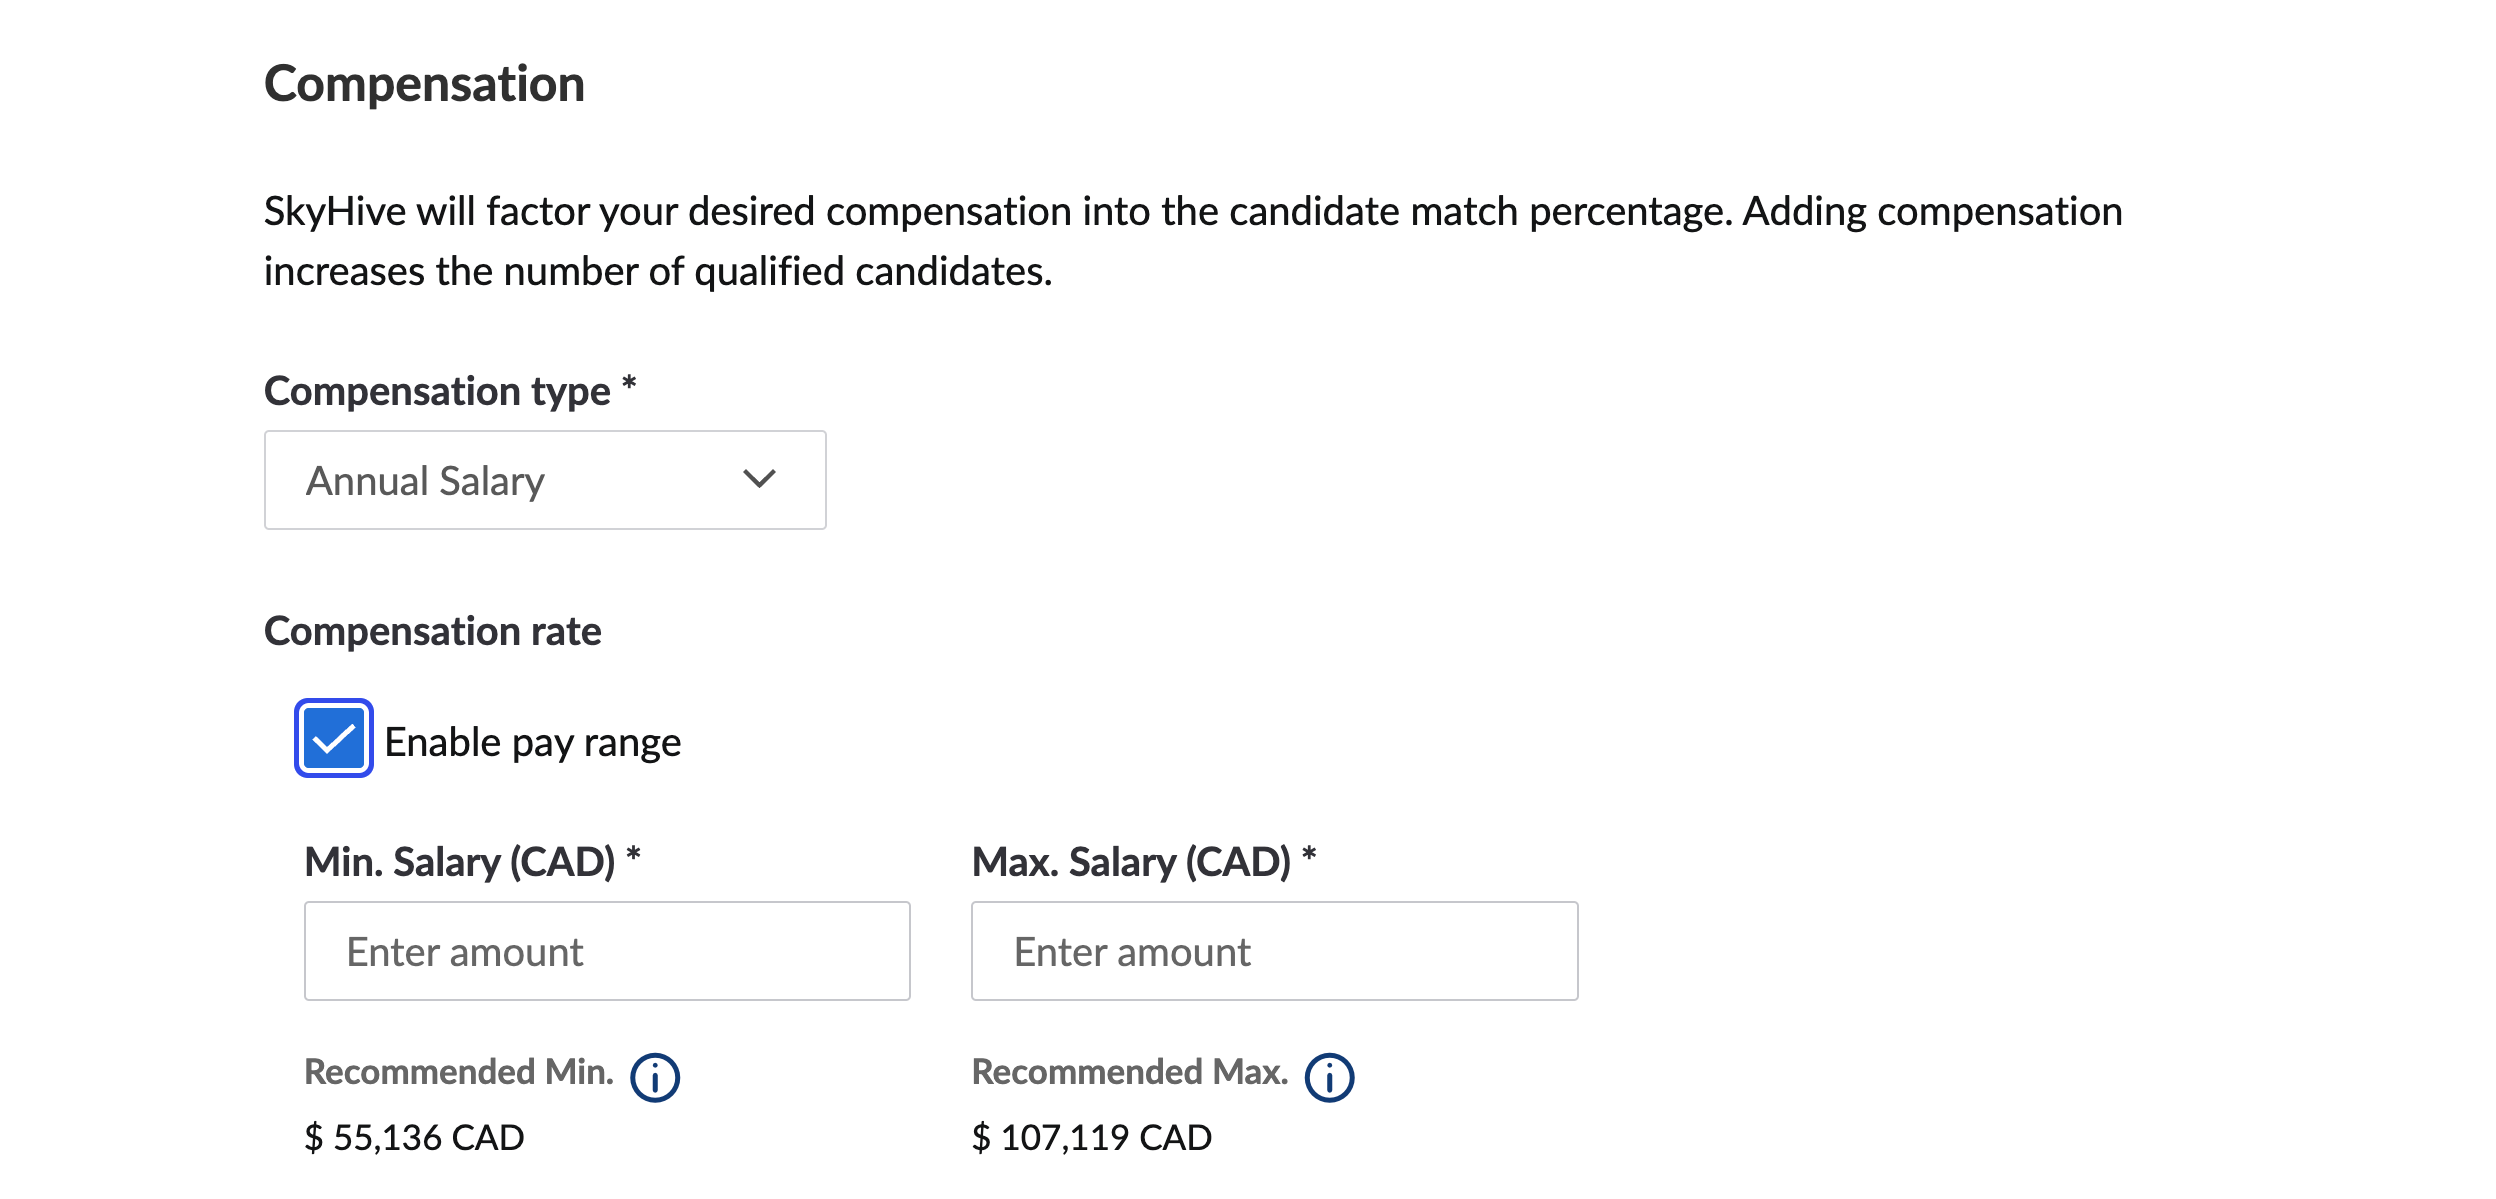Click the Recommended Max. label text
2496x1199 pixels.
[1130, 1072]
